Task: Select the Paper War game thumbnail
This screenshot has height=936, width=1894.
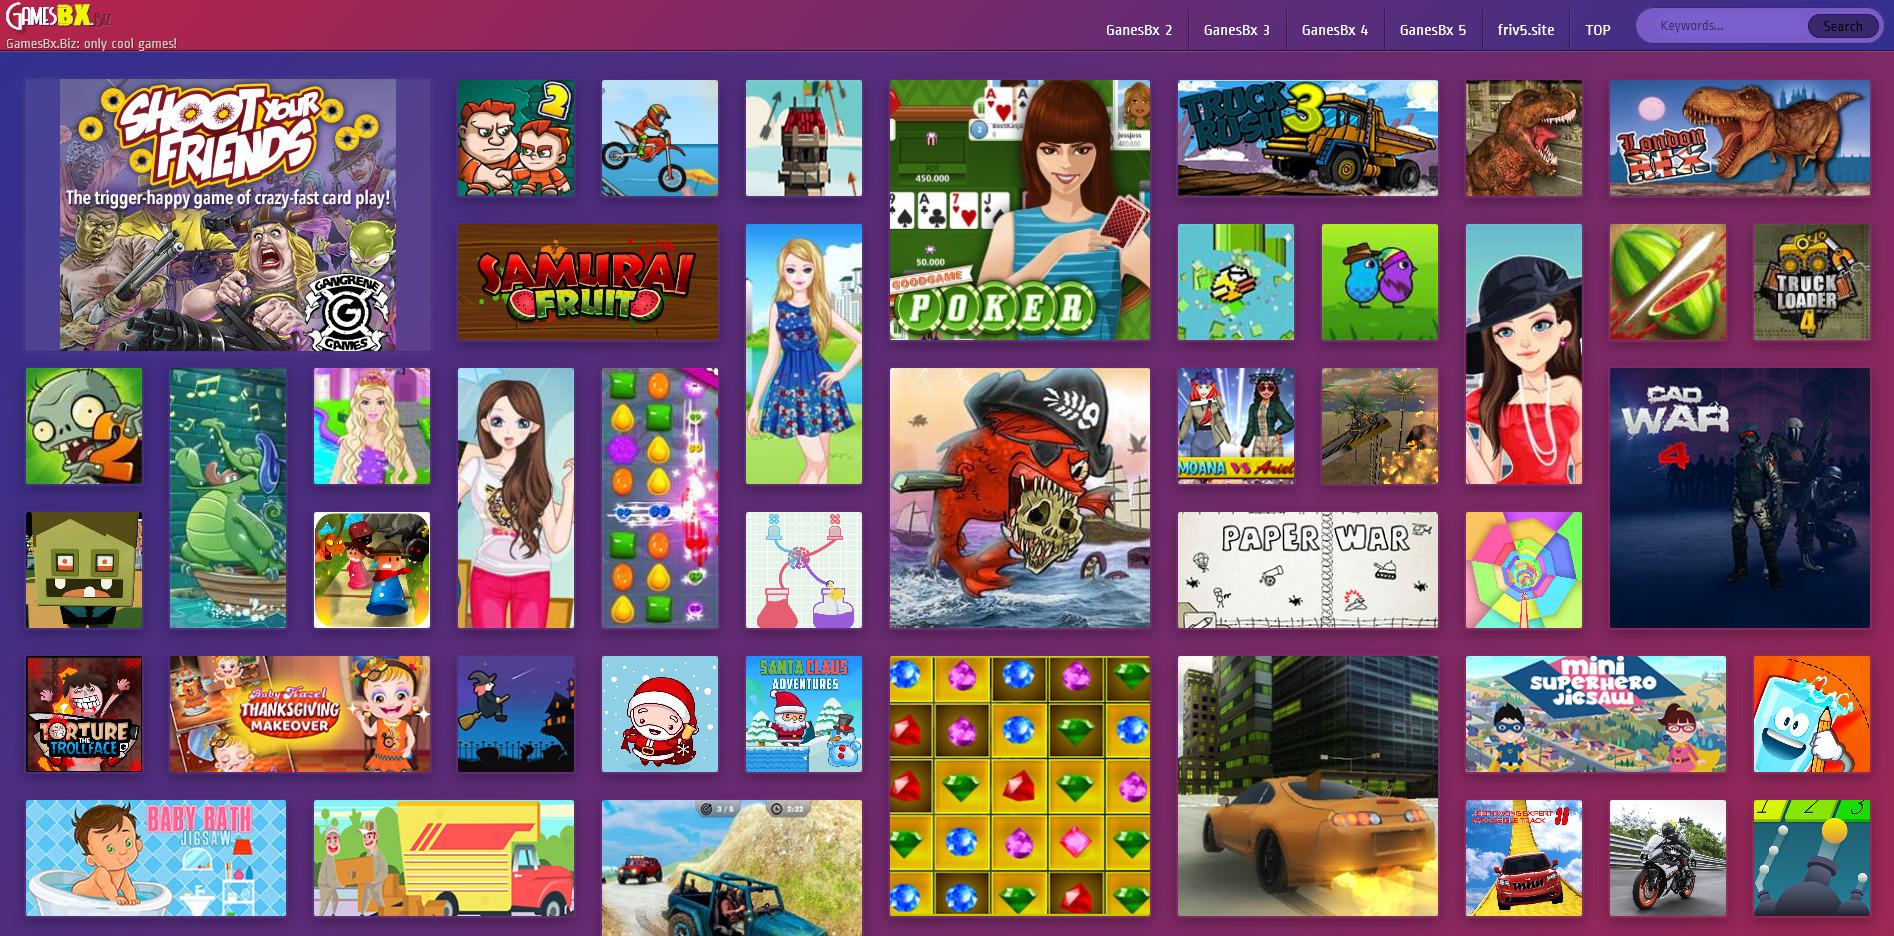Action: pos(1306,570)
